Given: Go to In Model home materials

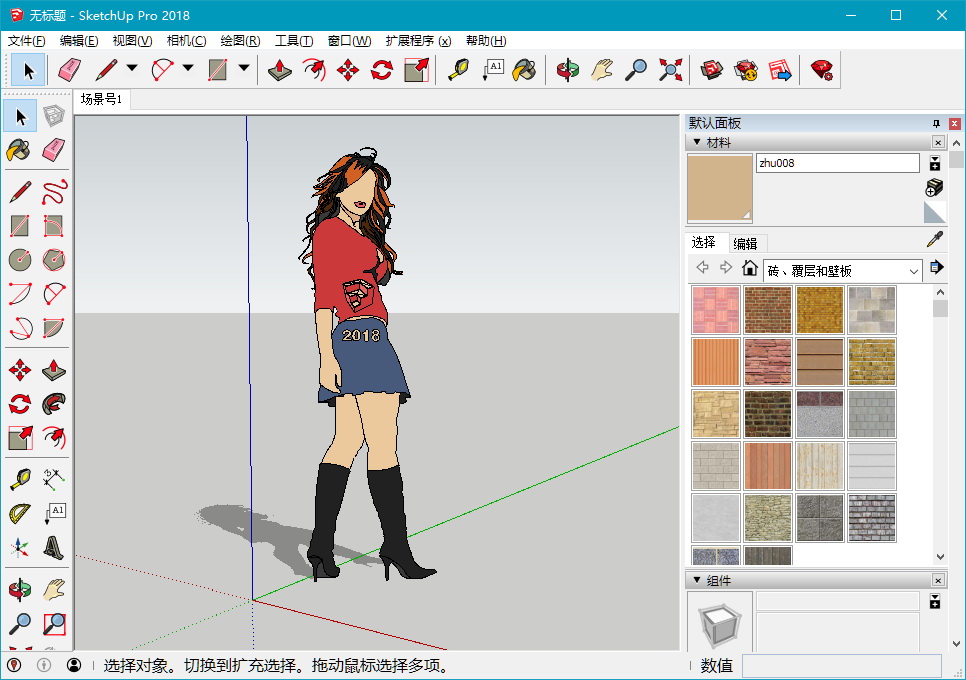Looking at the screenshot, I should (x=750, y=267).
